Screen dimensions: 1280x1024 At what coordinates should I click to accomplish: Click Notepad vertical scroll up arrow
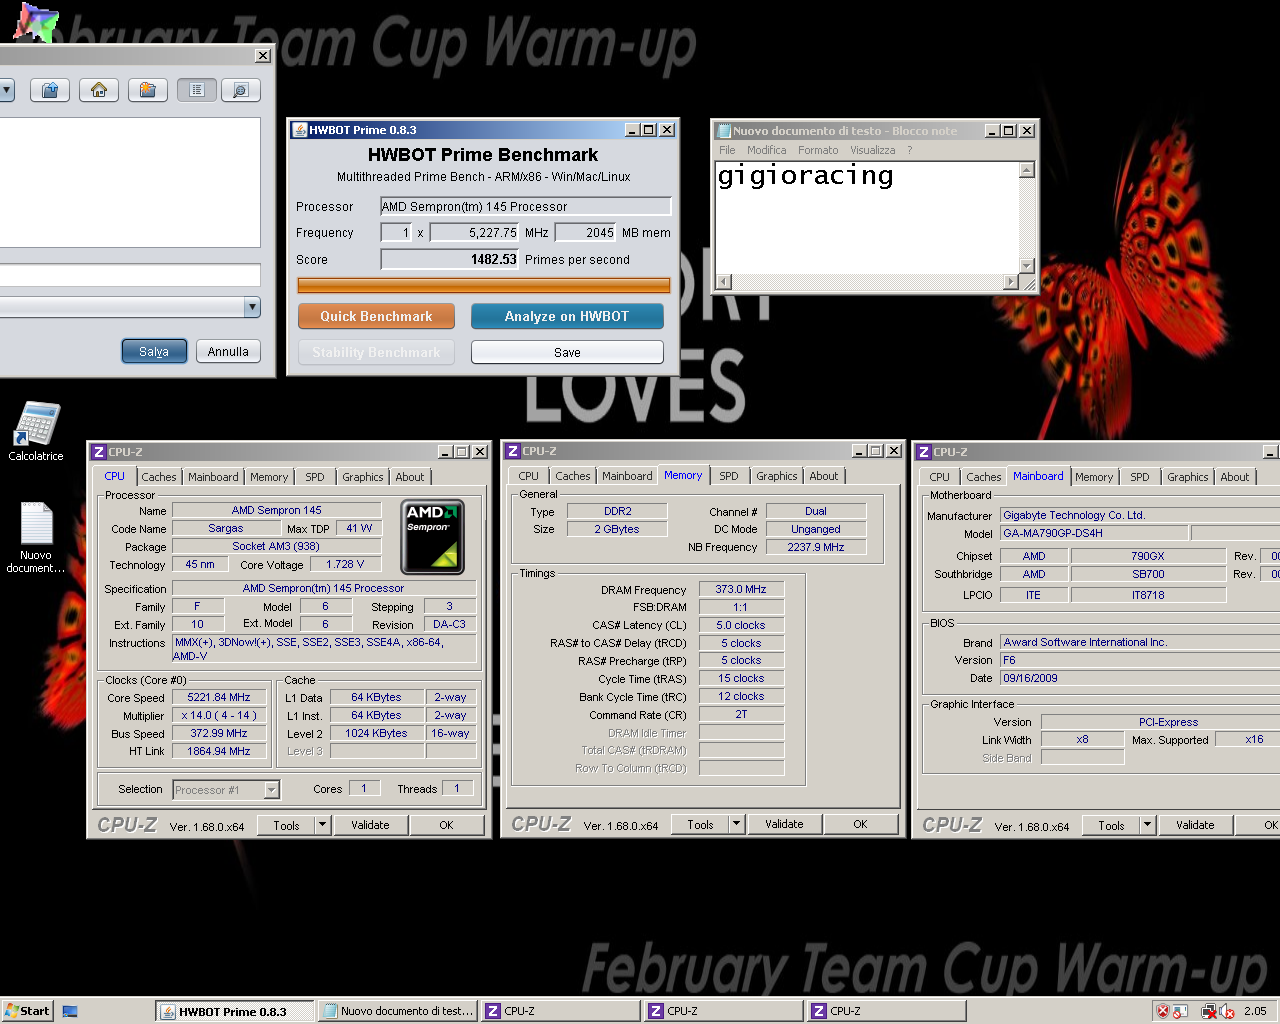pos(1026,170)
